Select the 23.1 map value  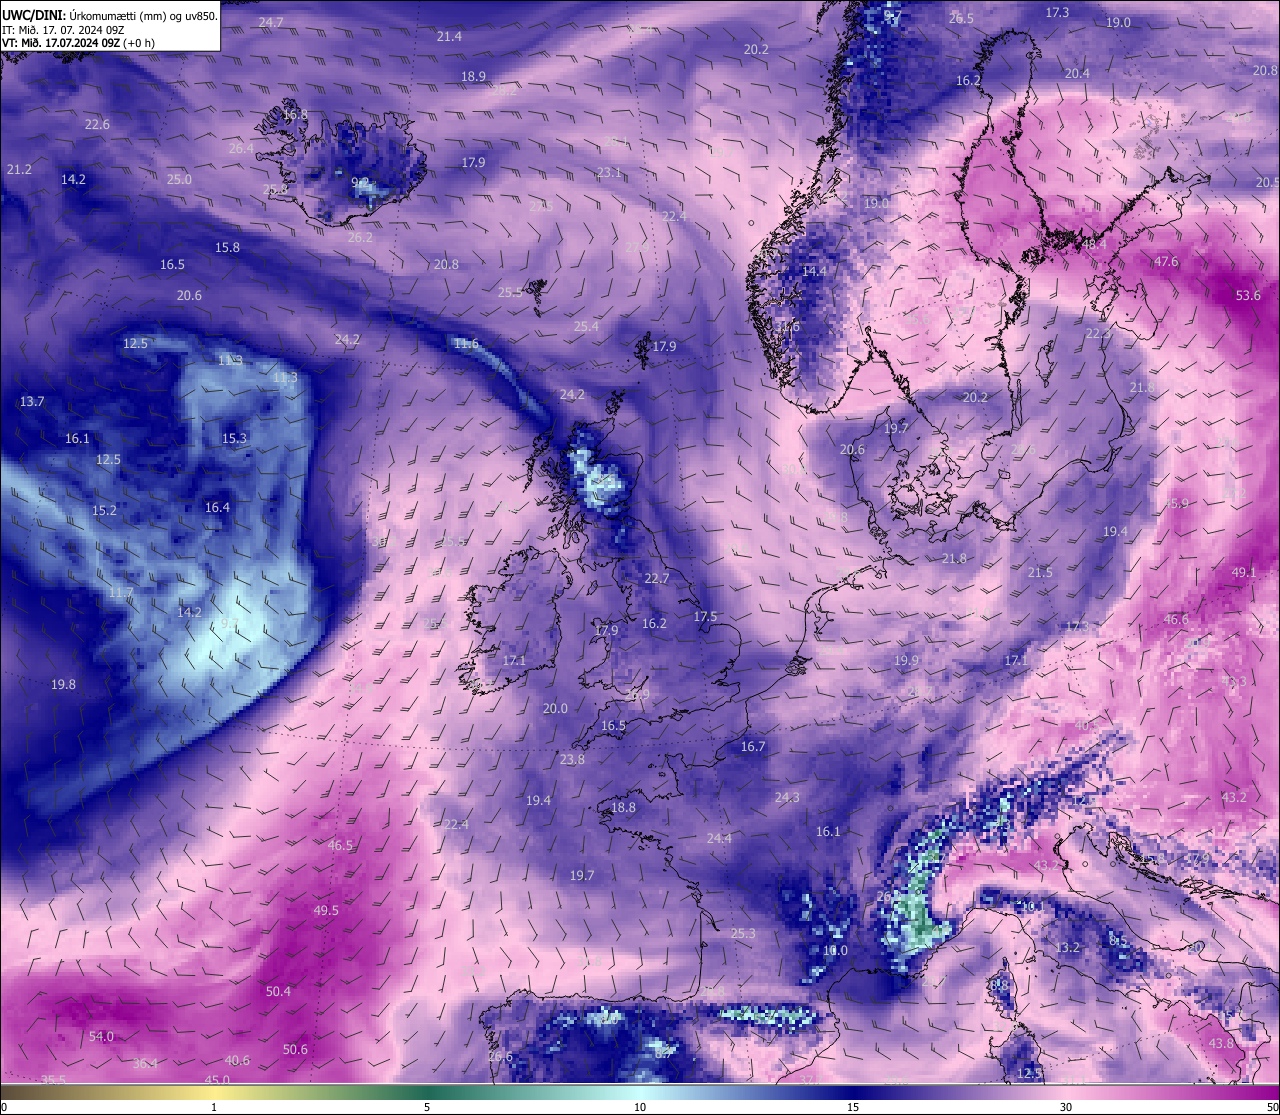pos(609,172)
